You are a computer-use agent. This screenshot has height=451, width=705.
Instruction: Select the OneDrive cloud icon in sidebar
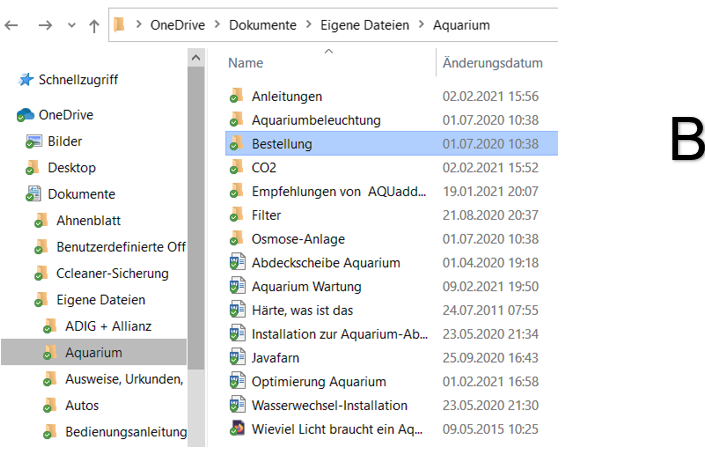pos(25,115)
